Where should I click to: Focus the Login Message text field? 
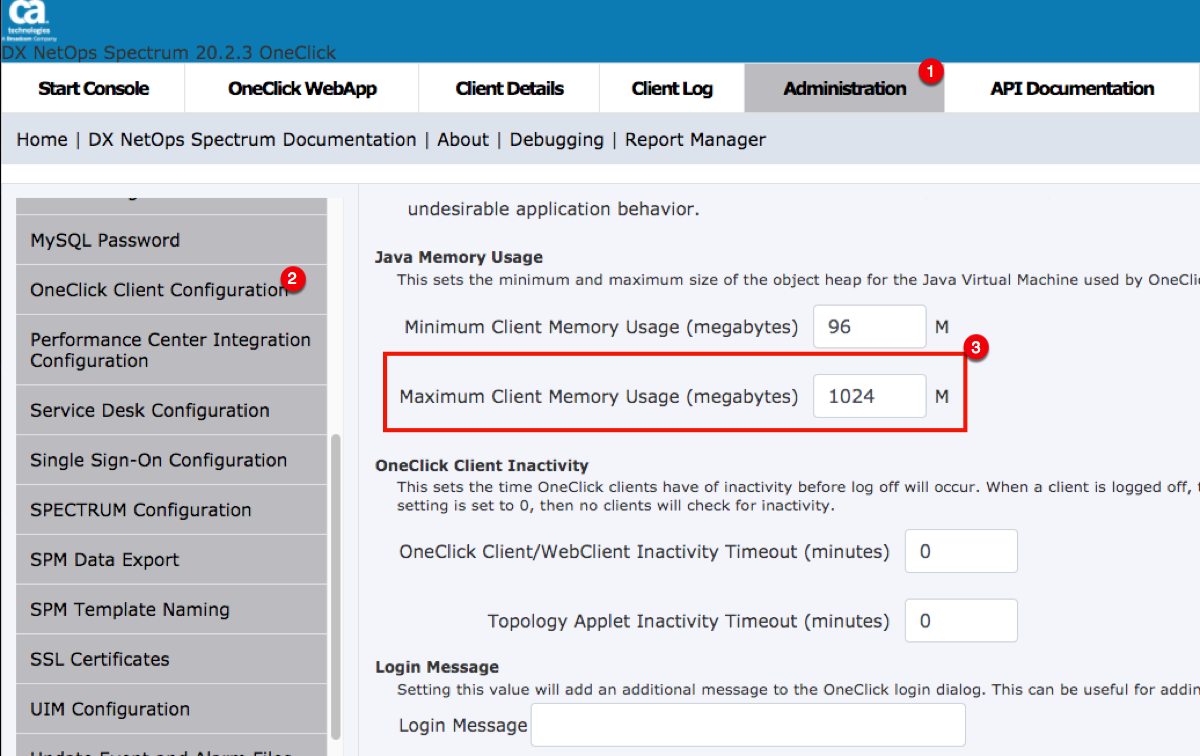click(x=747, y=726)
